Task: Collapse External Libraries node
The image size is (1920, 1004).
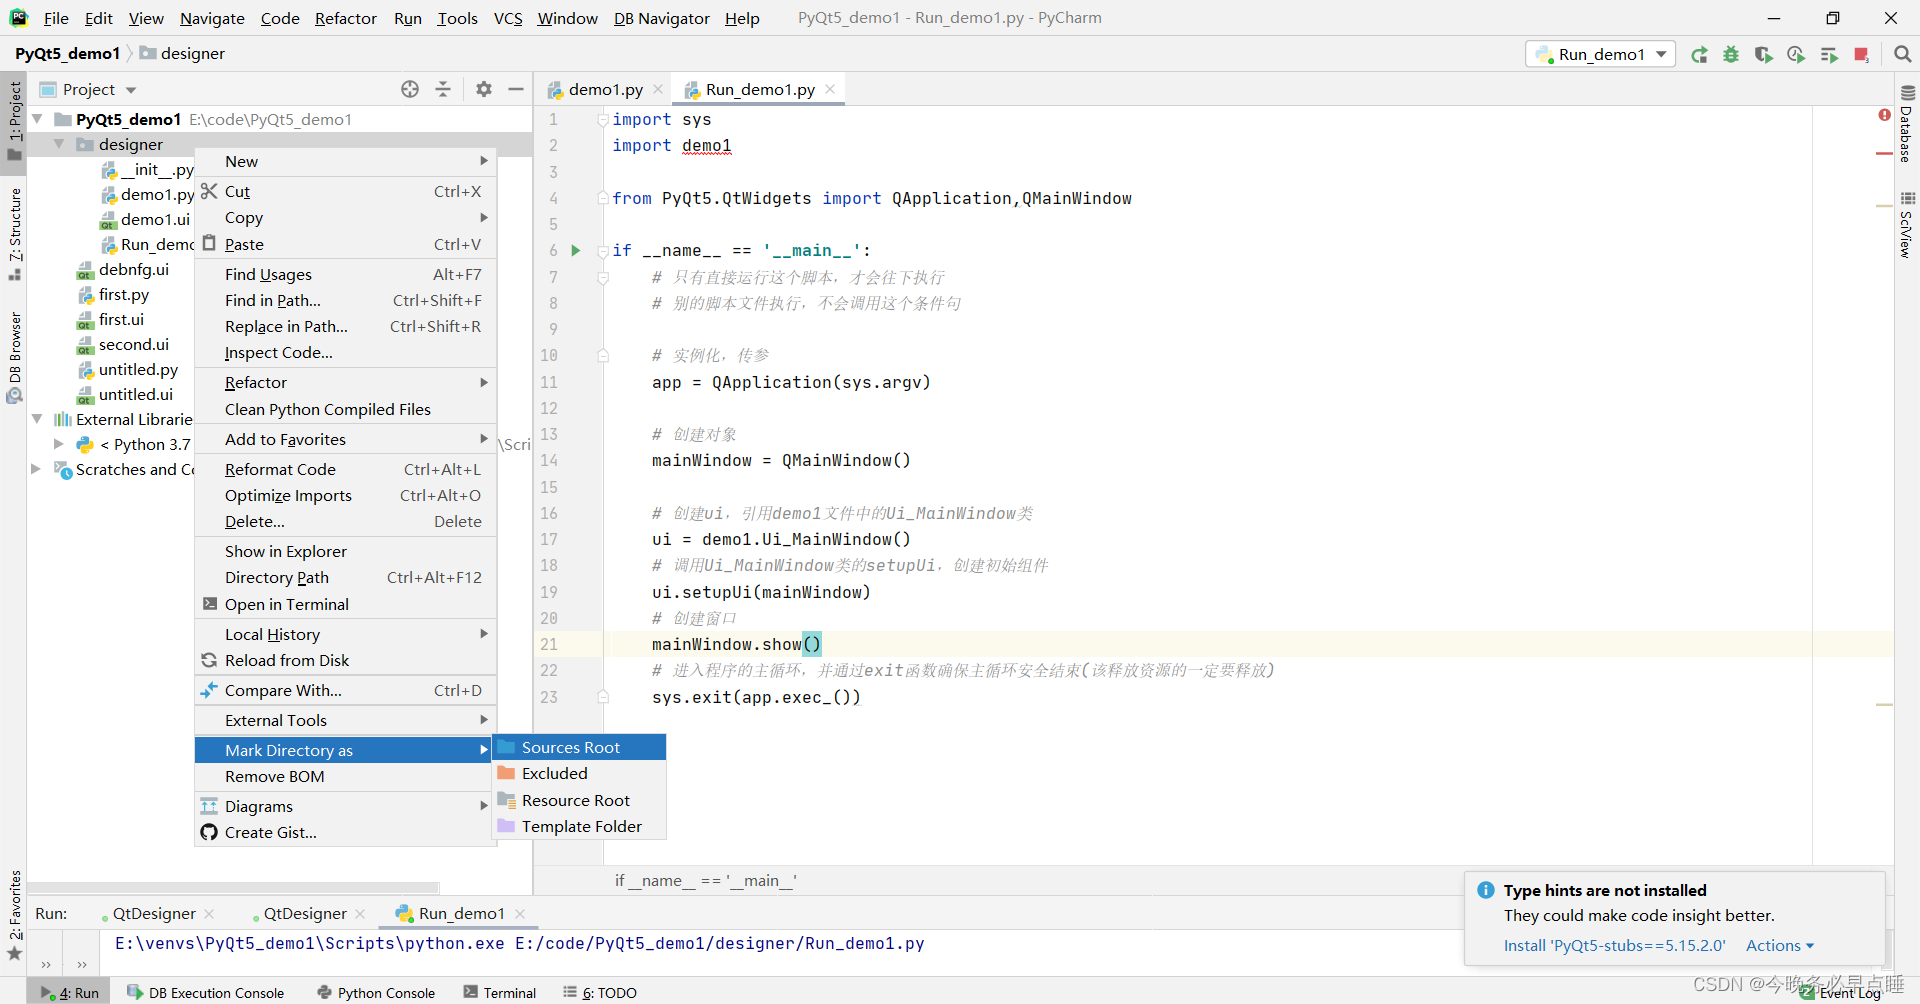Action: click(x=37, y=419)
